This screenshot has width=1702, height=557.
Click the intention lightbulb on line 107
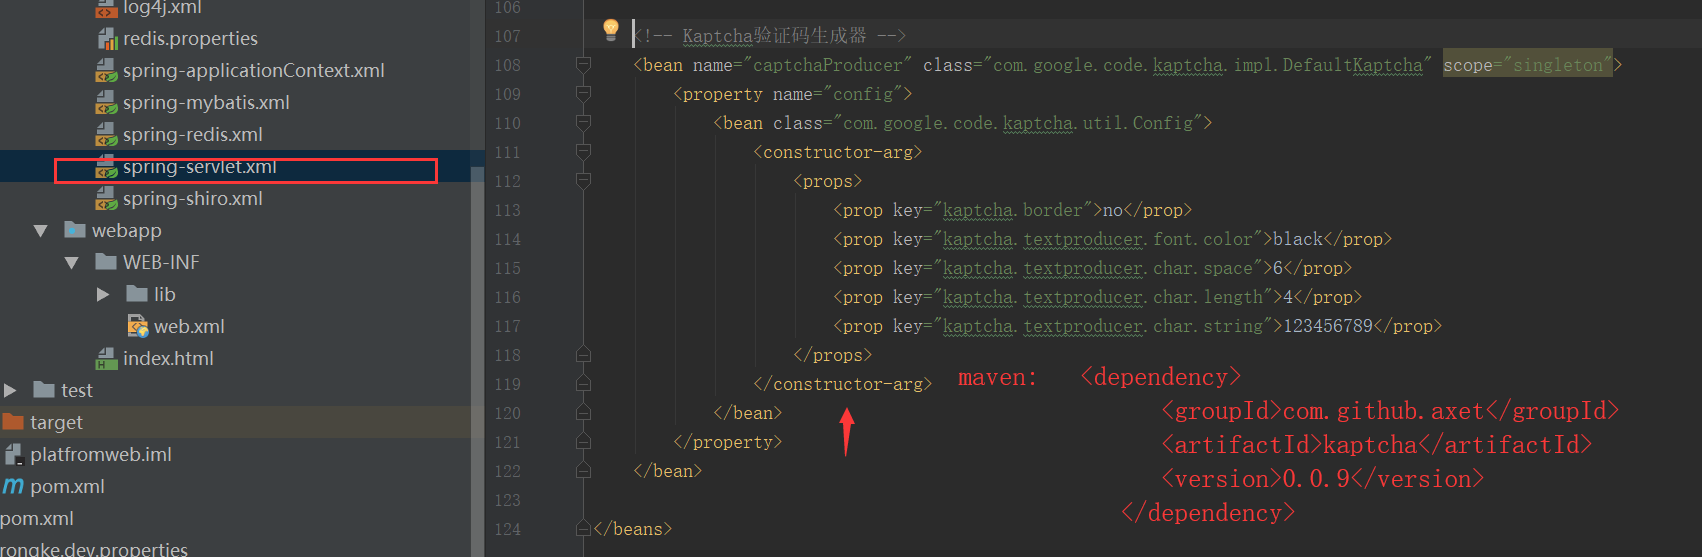point(611,30)
